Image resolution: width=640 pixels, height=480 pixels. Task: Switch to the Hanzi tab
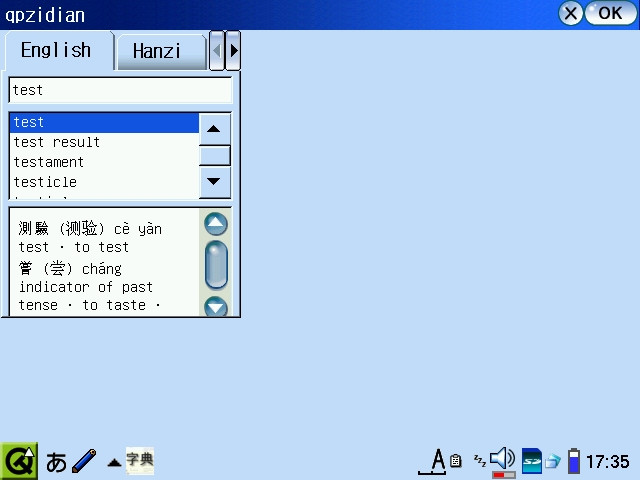[156, 51]
